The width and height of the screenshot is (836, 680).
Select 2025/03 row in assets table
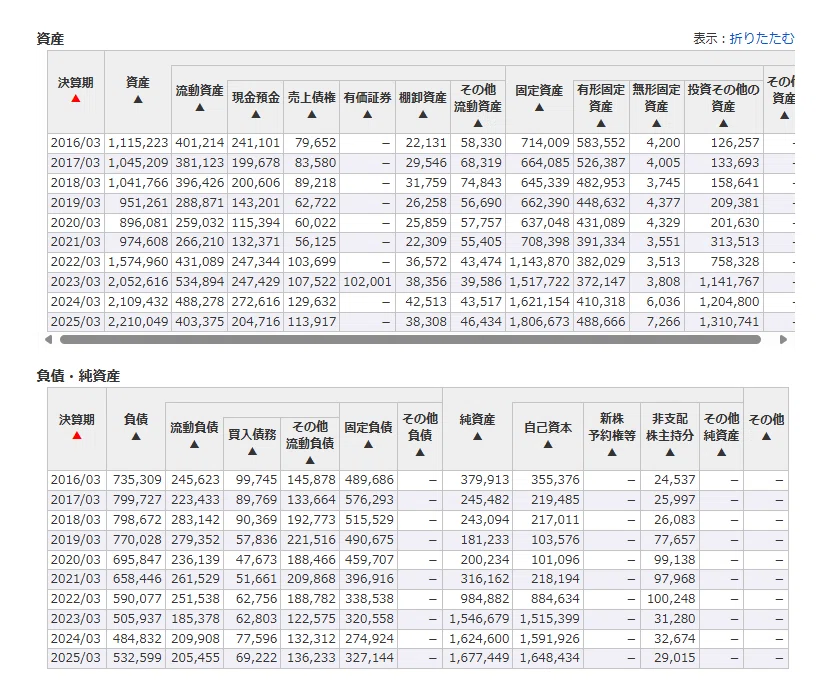(x=421, y=322)
